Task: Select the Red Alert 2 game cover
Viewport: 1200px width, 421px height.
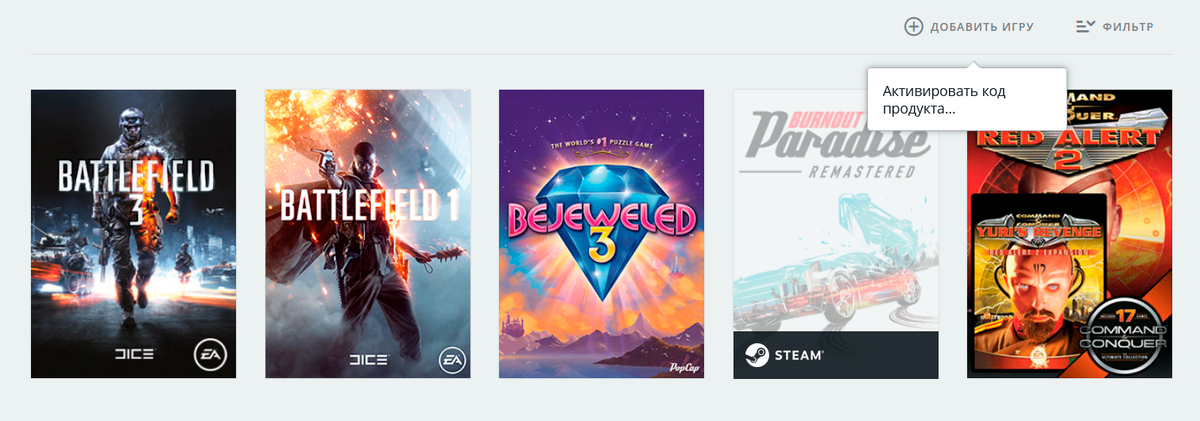Action: tap(1070, 234)
